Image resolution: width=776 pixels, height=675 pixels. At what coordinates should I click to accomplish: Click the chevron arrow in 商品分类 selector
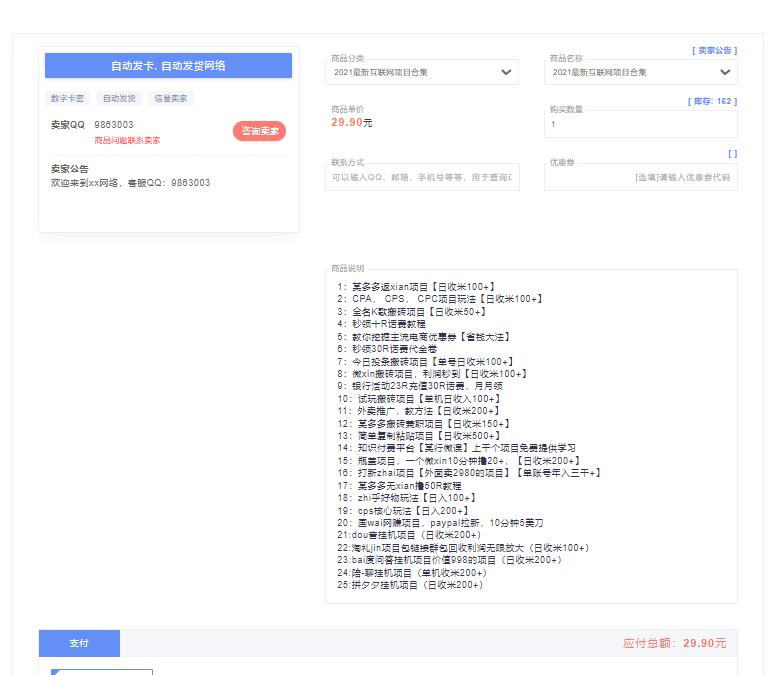(x=506, y=72)
